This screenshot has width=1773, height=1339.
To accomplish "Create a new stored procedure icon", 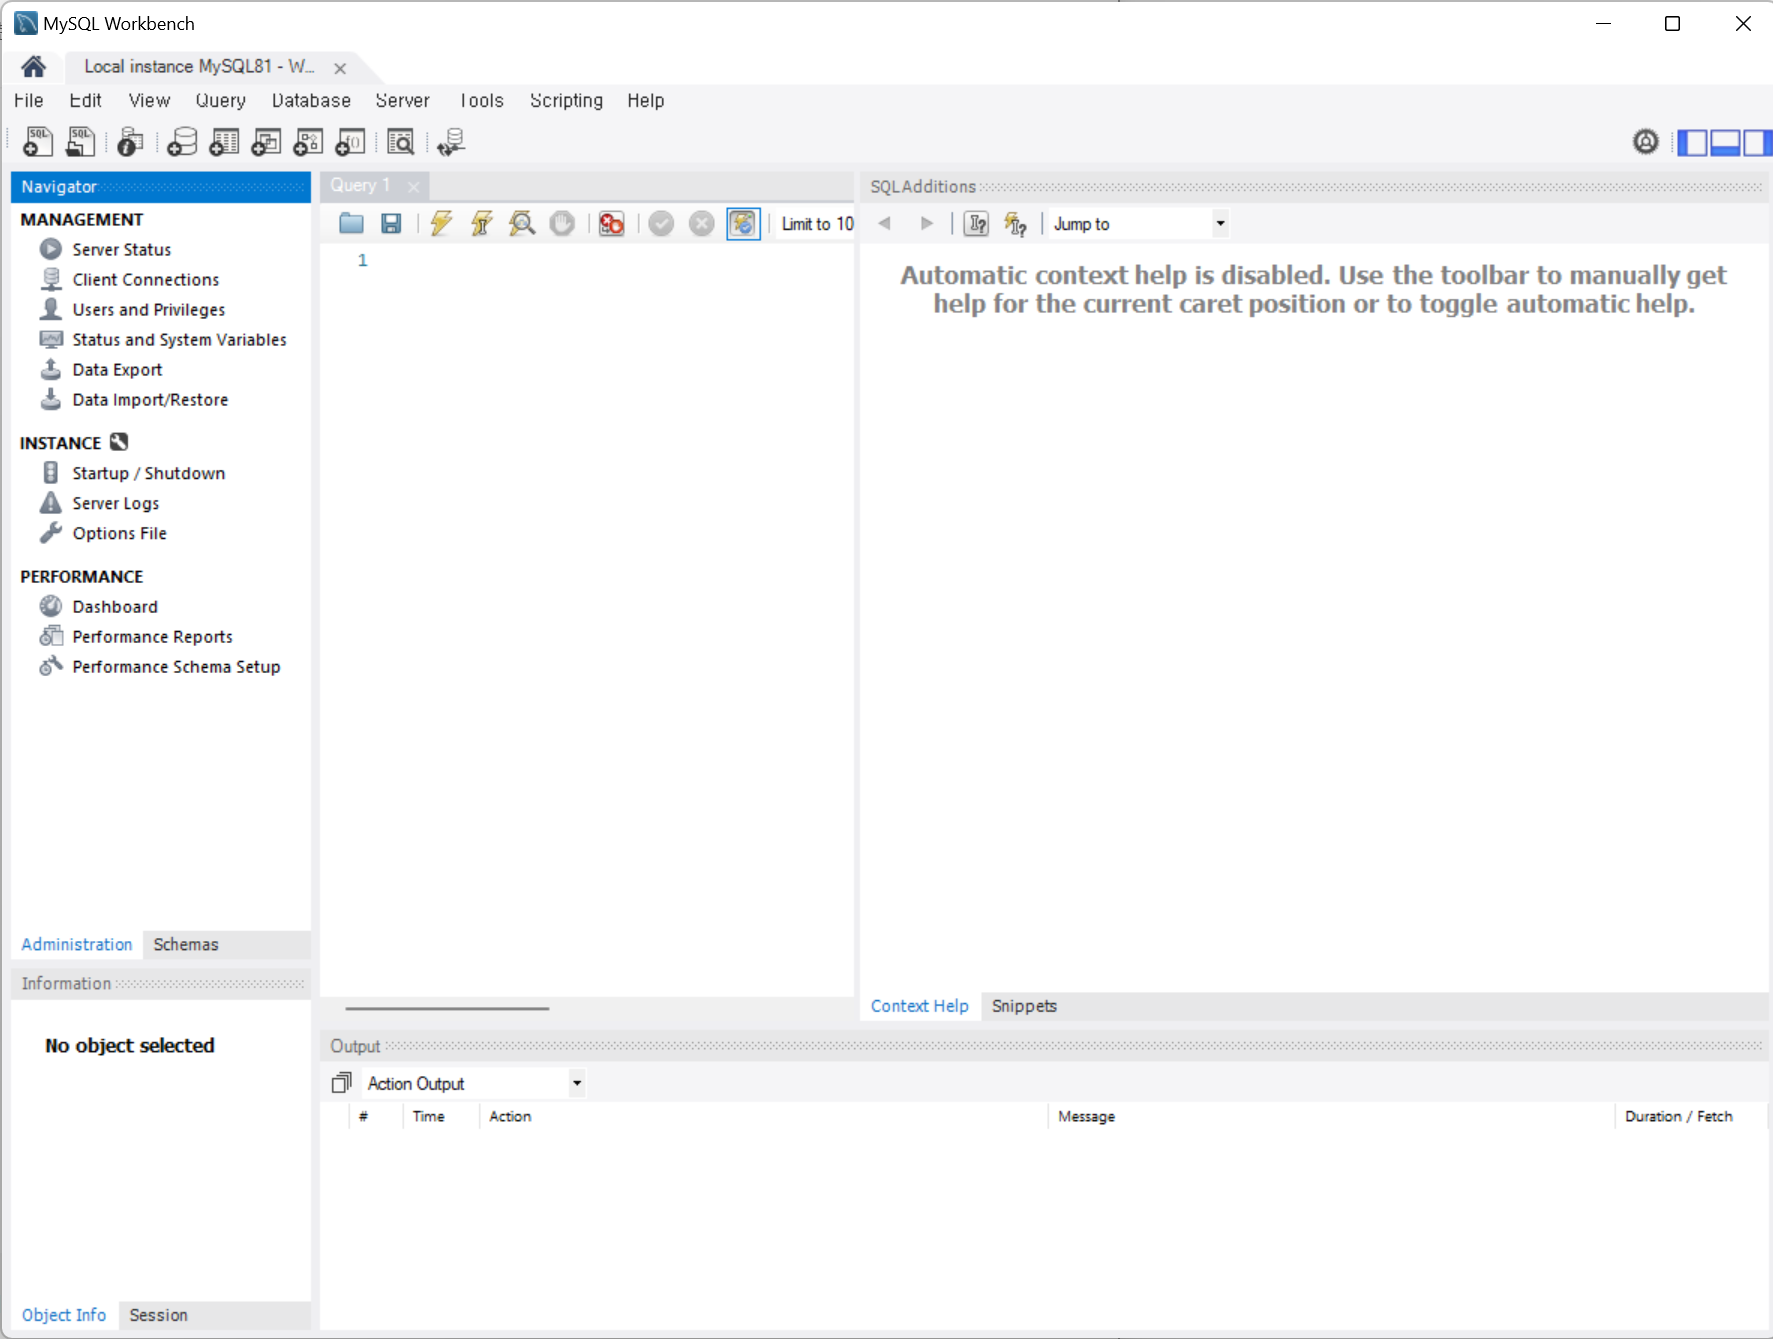I will click(x=308, y=142).
